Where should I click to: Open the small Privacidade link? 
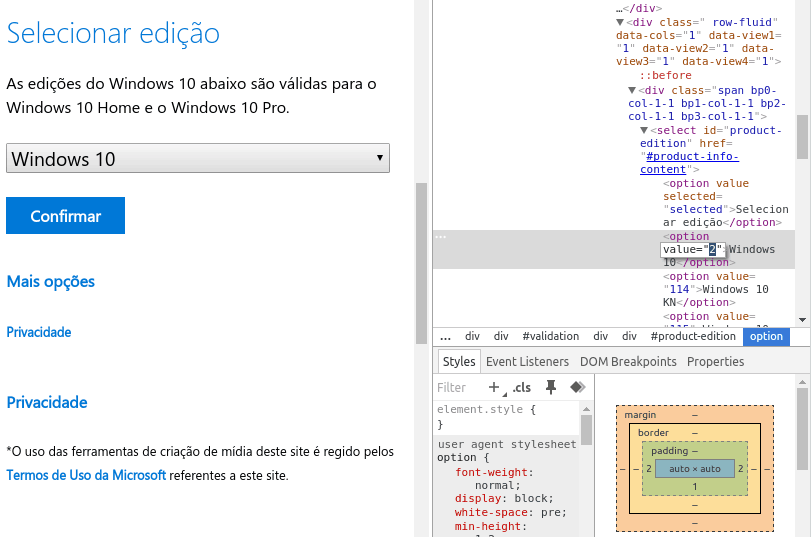[x=39, y=332]
